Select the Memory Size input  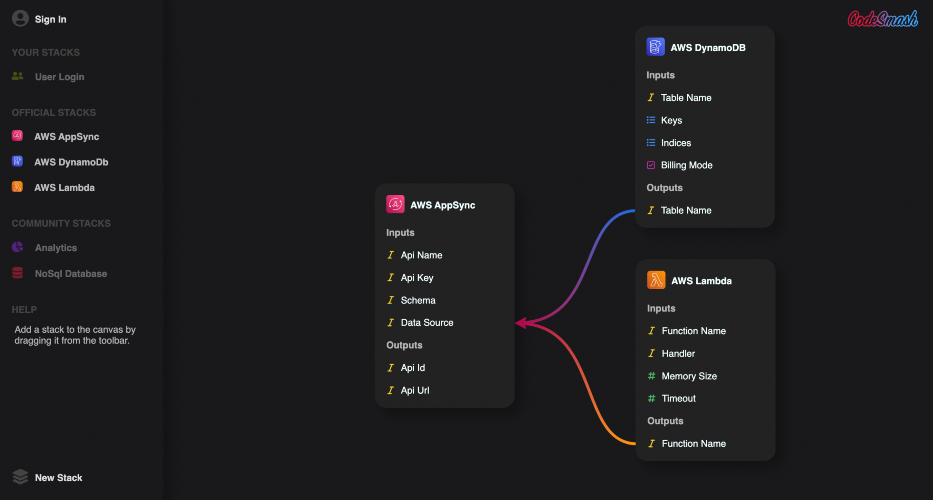pos(689,376)
